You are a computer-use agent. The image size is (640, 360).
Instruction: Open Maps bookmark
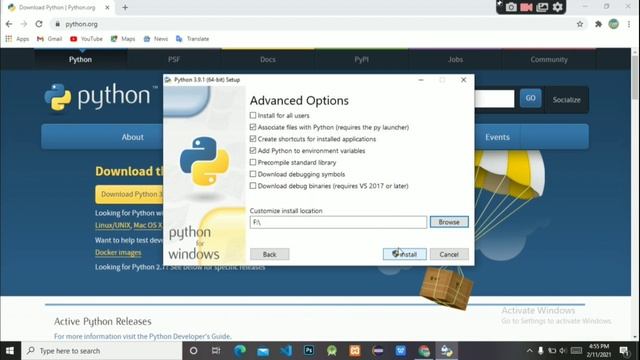point(123,39)
